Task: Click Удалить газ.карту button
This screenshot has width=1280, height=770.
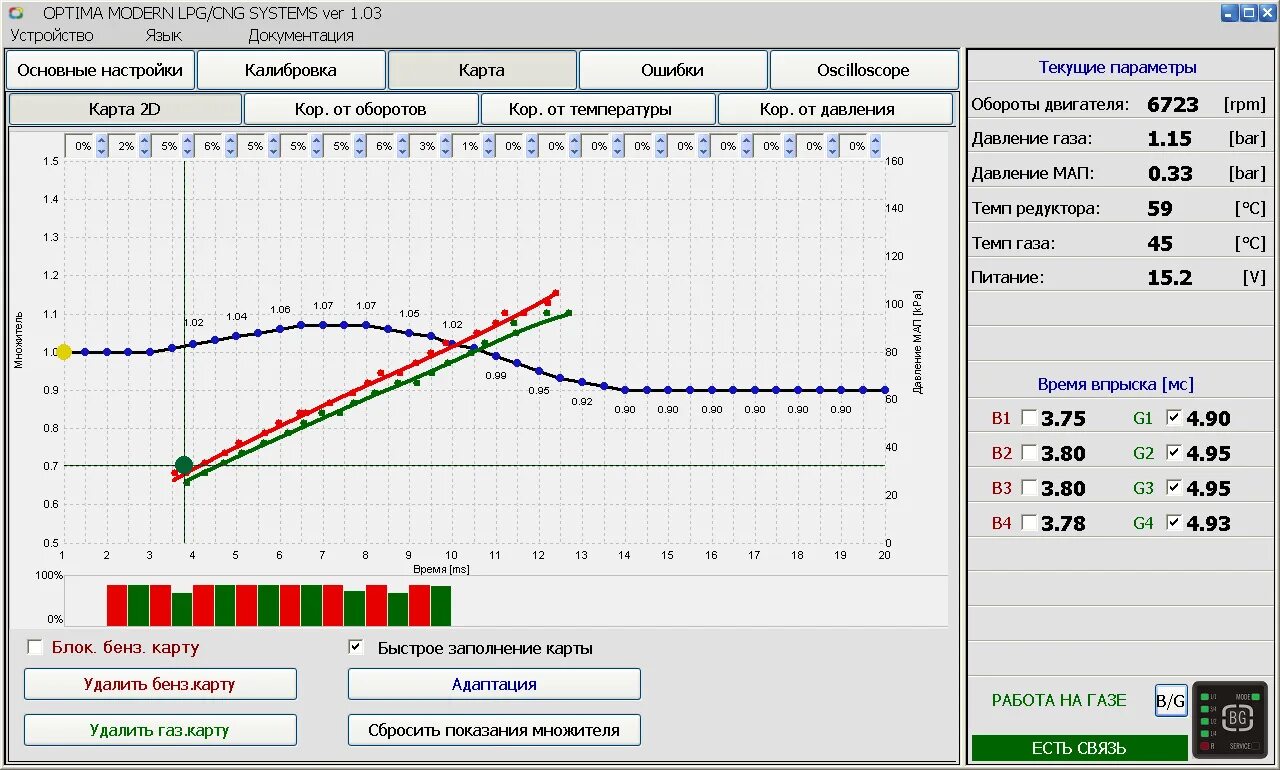Action: pyautogui.click(x=160, y=730)
